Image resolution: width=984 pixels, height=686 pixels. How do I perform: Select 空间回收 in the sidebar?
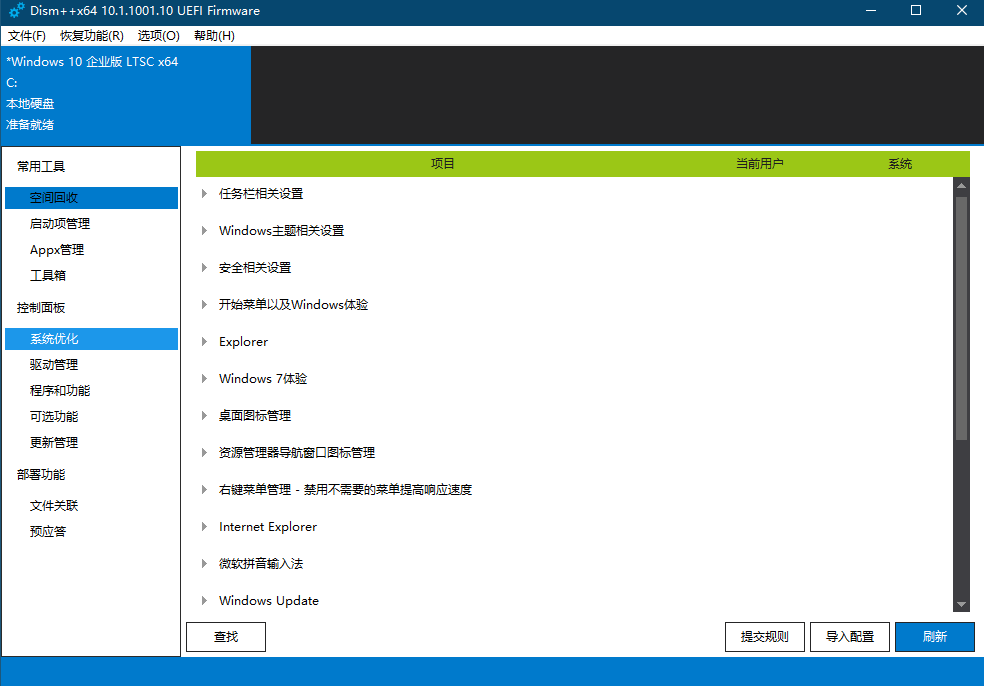tap(91, 198)
